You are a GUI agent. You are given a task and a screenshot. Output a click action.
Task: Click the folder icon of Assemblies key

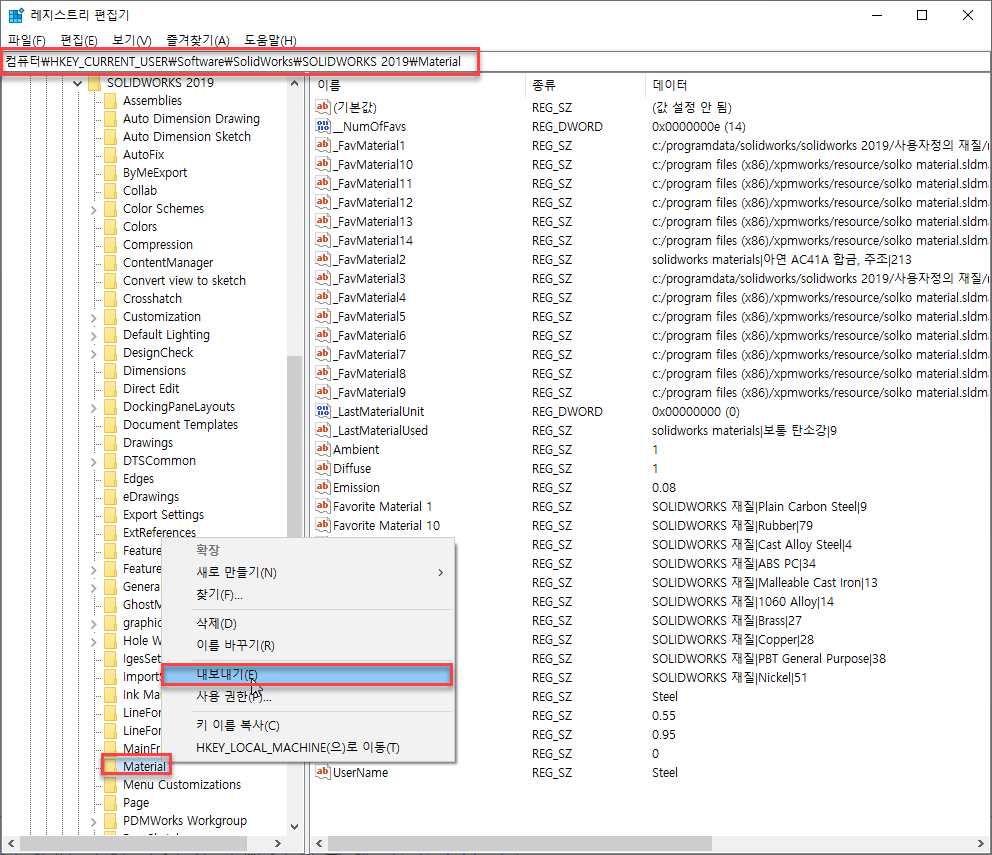coord(111,101)
